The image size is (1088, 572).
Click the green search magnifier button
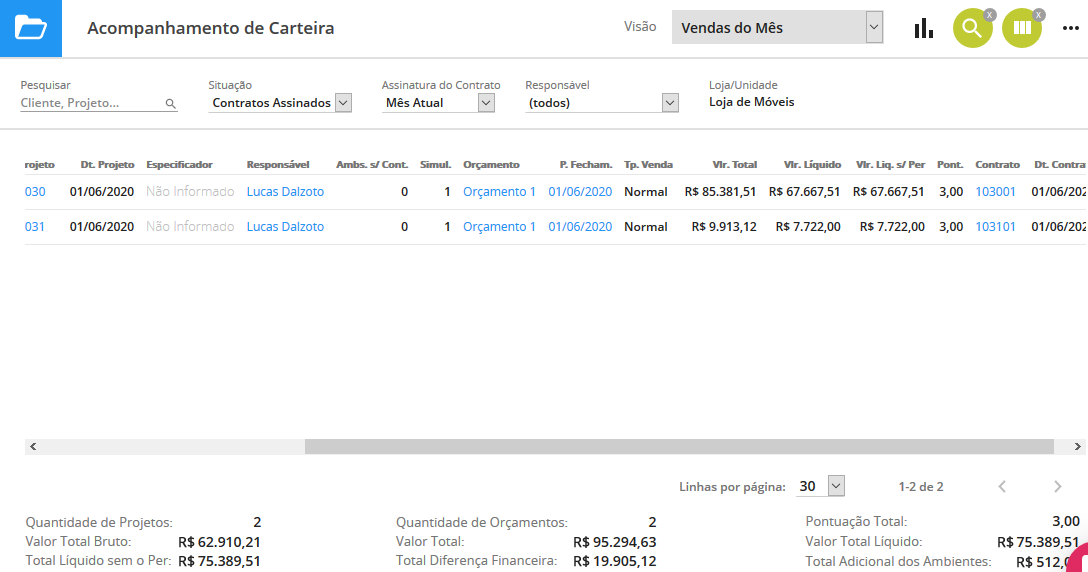pos(972,28)
